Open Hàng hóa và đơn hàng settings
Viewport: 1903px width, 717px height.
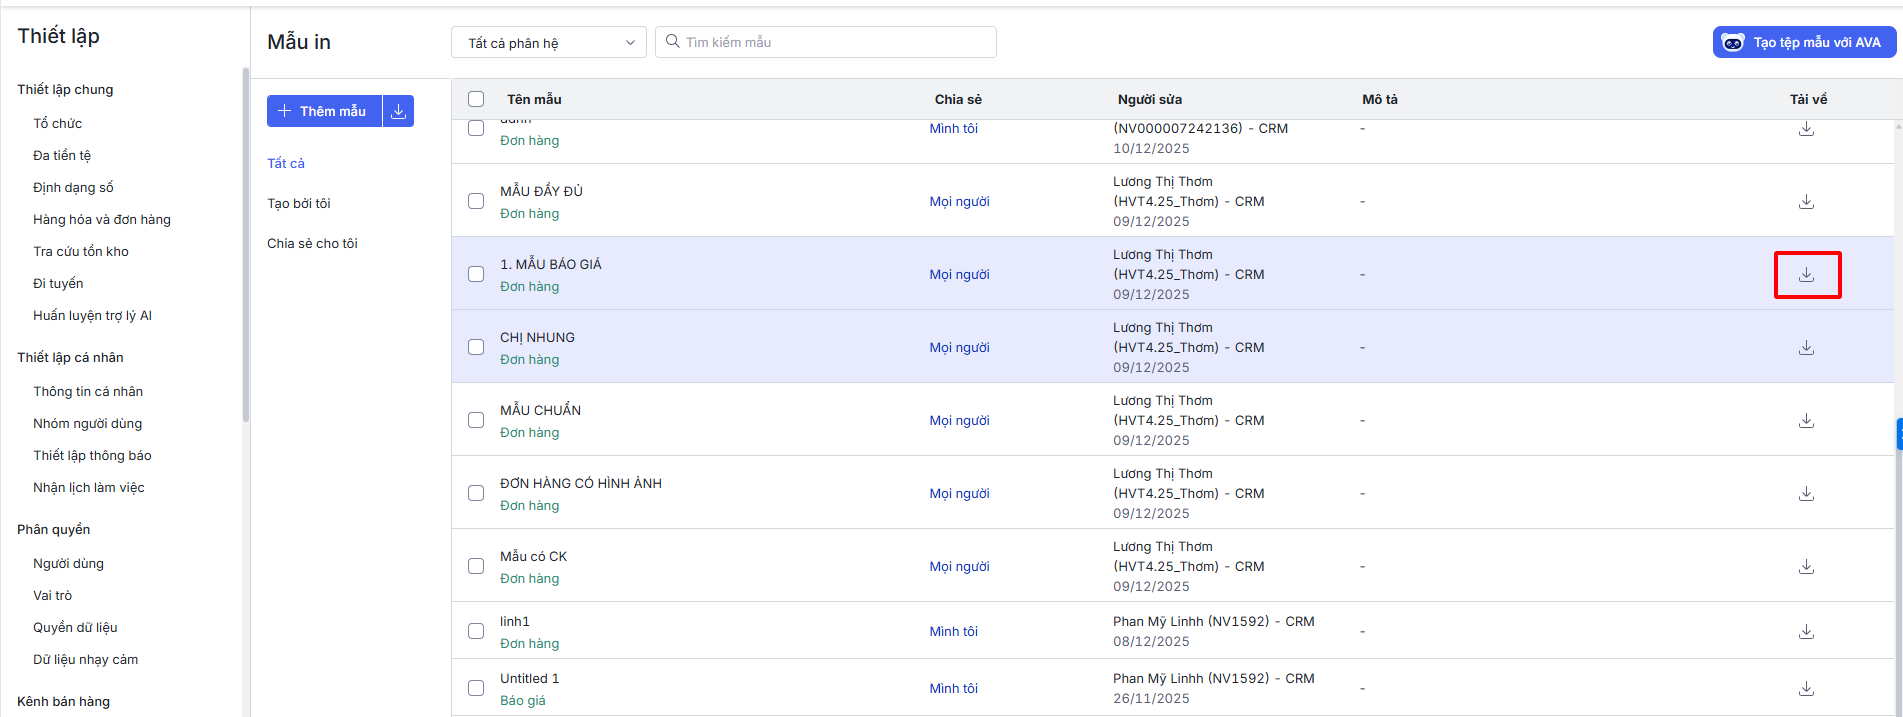(x=102, y=220)
